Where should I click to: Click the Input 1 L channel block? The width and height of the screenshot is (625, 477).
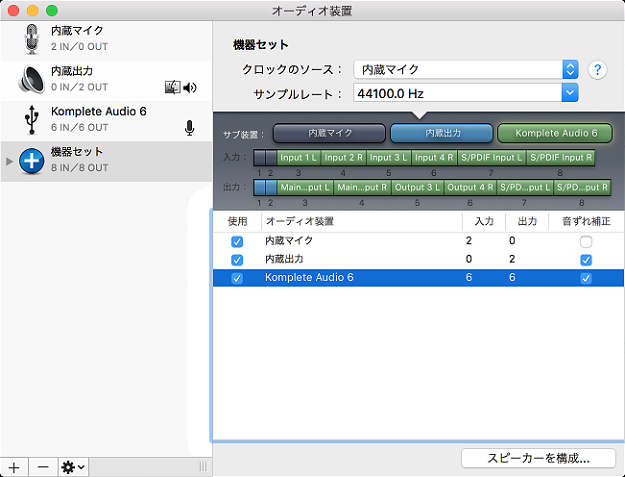point(298,158)
